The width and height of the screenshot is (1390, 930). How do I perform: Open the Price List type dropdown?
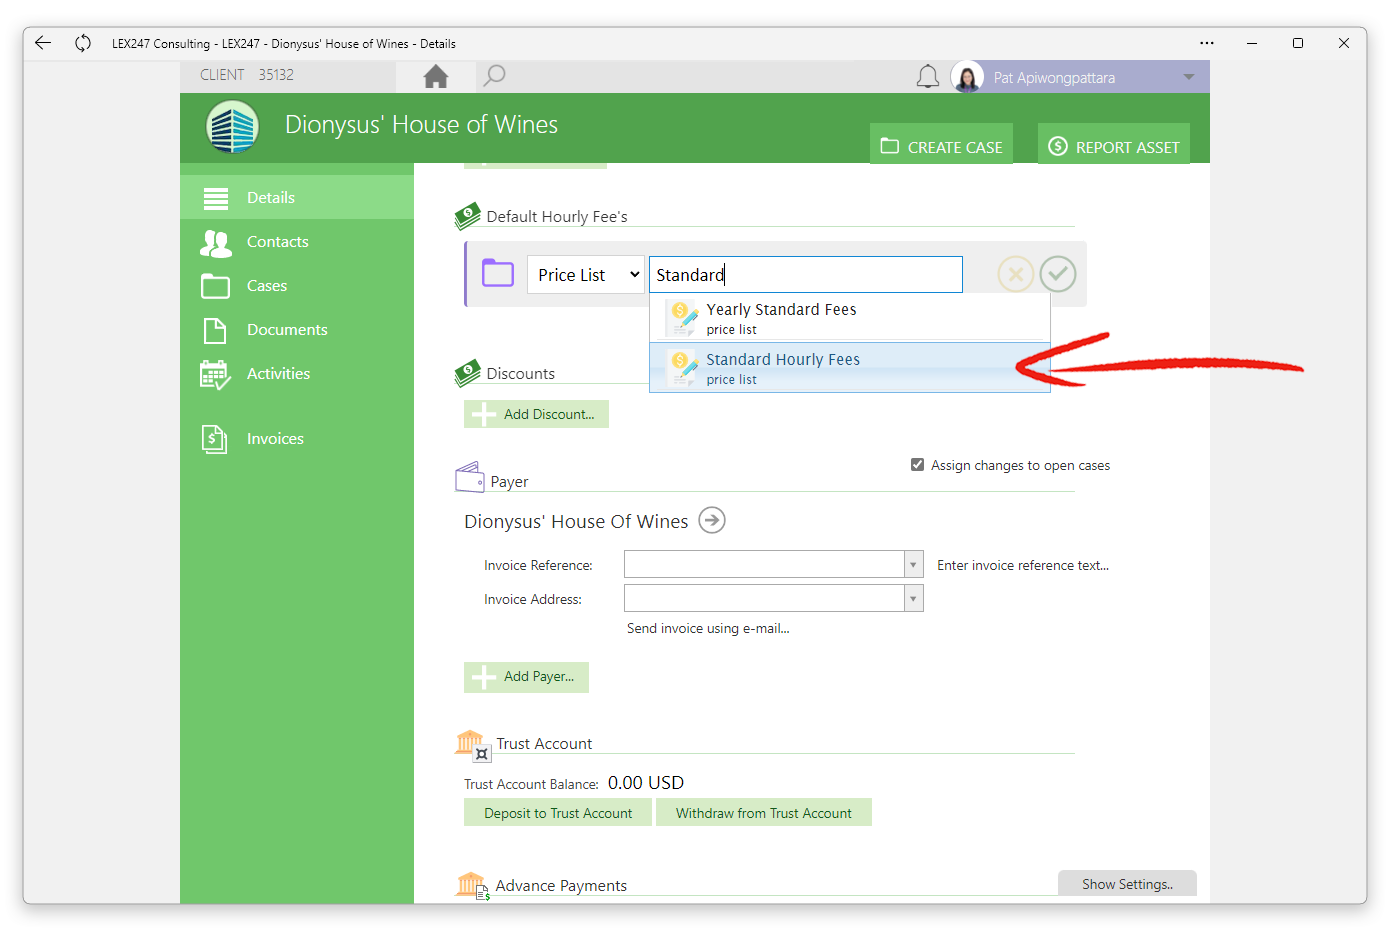(x=585, y=275)
